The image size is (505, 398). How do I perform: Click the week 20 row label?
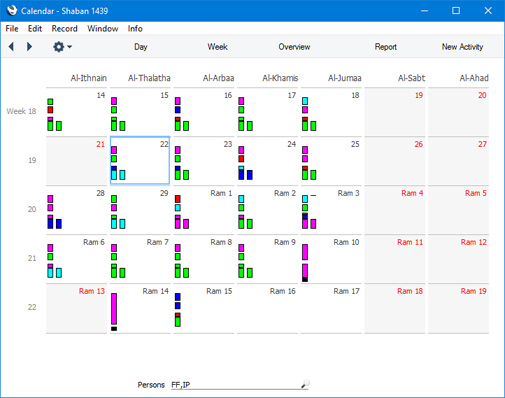[32, 209]
